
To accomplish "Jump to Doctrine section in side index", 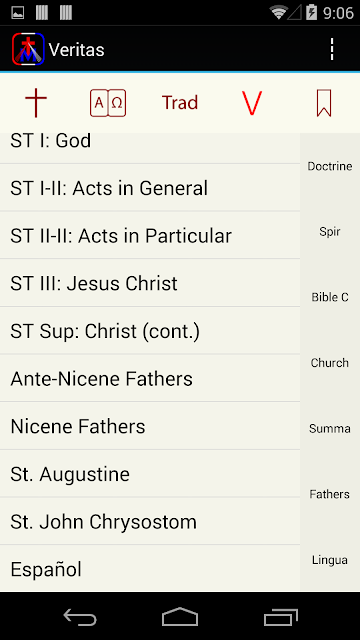I will [x=330, y=166].
